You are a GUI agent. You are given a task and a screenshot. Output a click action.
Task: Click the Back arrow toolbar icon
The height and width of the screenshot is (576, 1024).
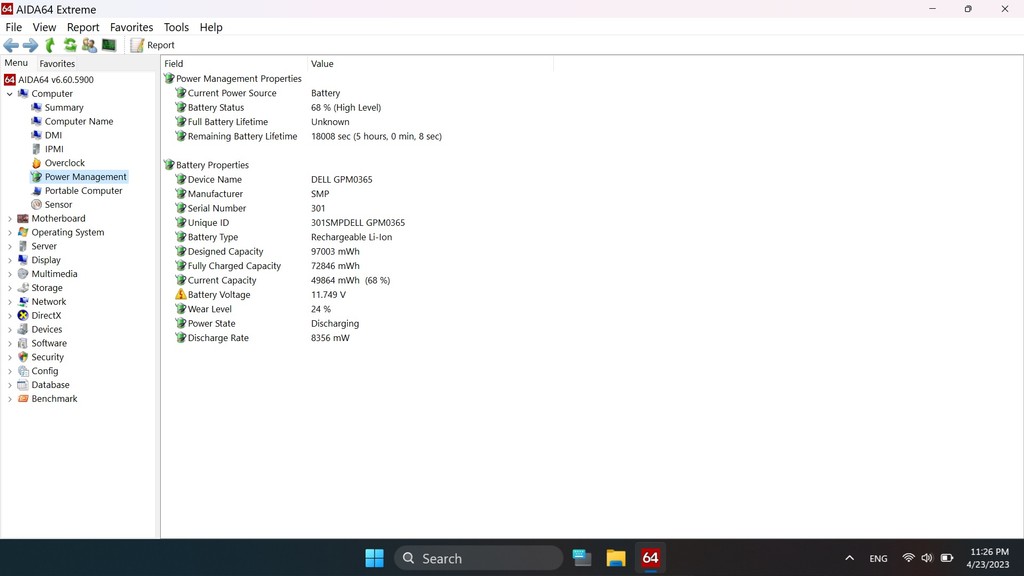pos(11,45)
